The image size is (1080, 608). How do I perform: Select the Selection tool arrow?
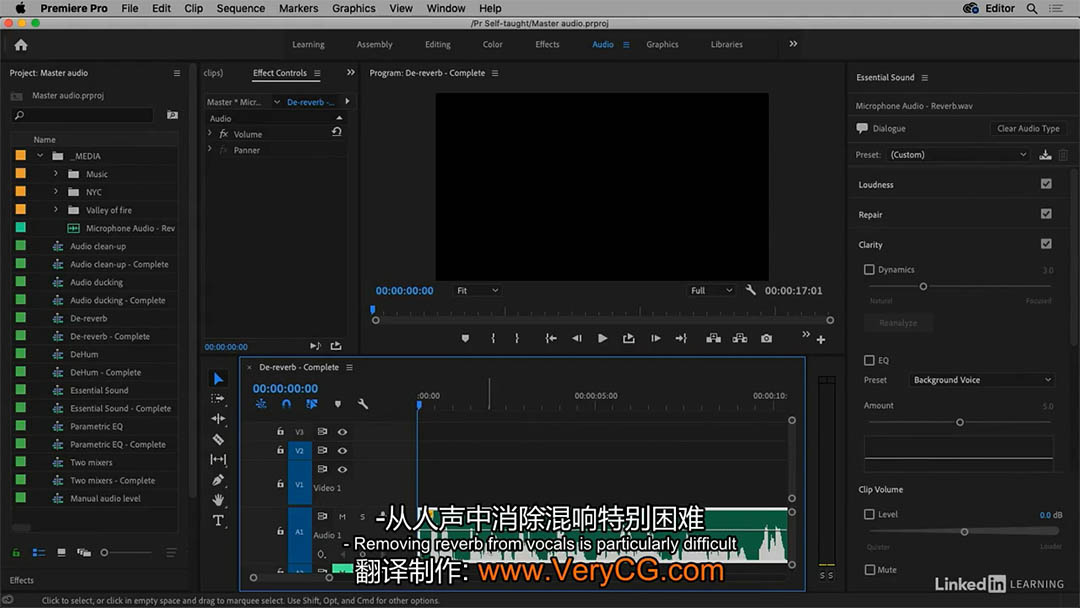pos(218,379)
